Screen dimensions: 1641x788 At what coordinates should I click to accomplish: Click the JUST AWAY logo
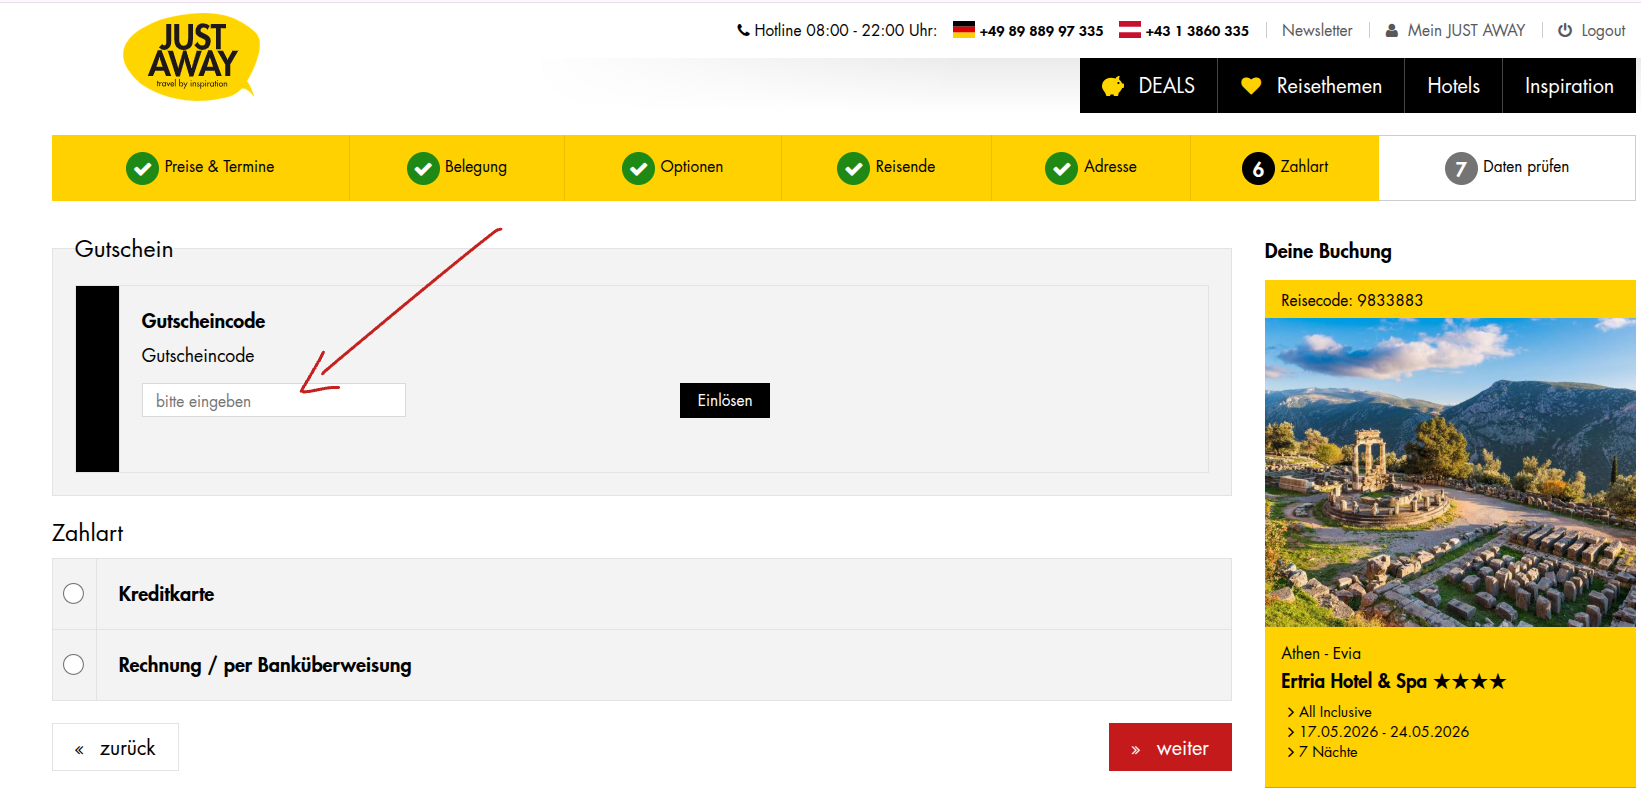point(191,57)
